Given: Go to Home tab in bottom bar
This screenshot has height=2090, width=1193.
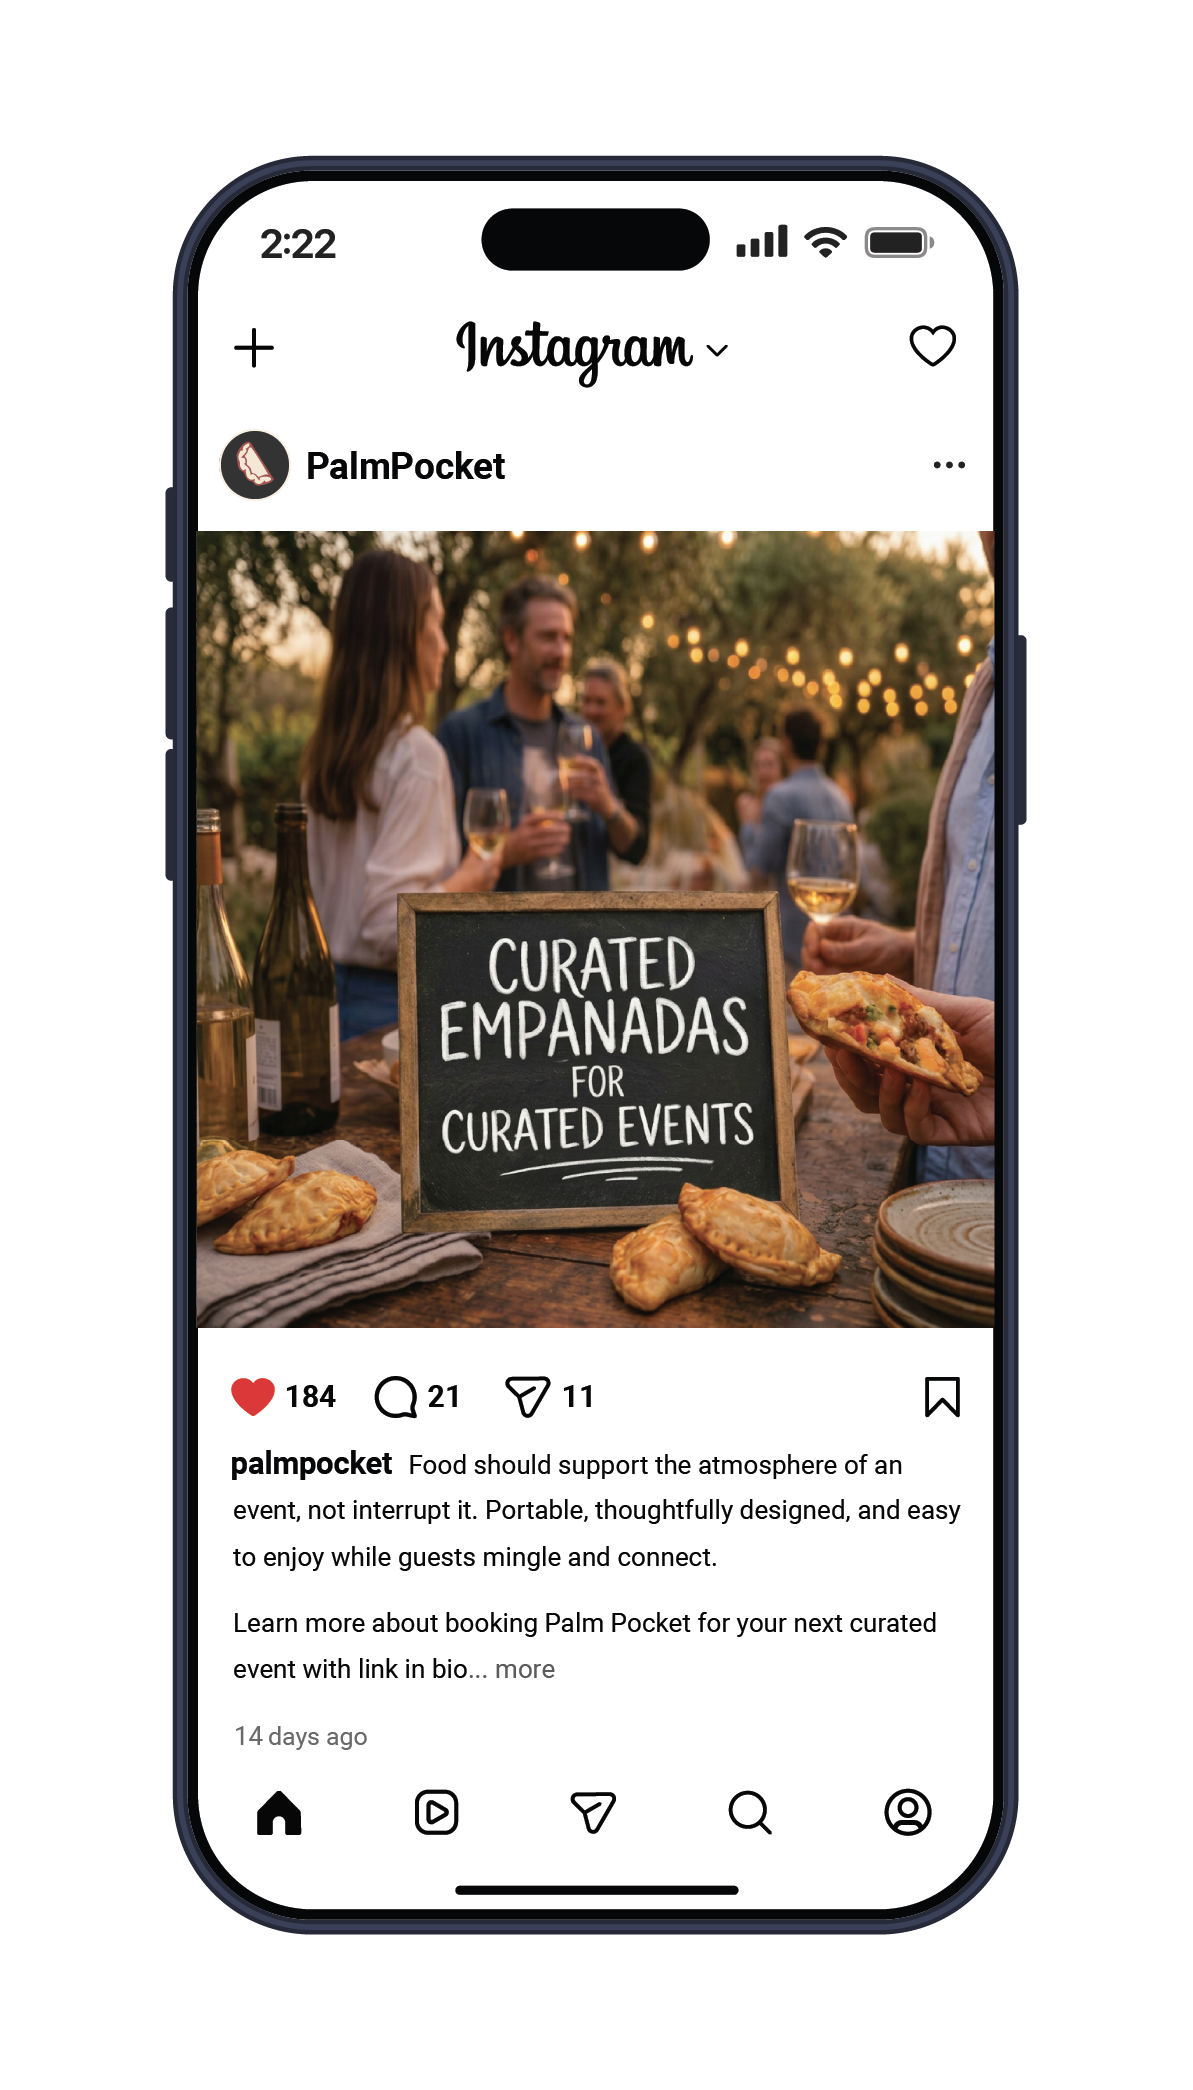Looking at the screenshot, I should (x=279, y=1812).
